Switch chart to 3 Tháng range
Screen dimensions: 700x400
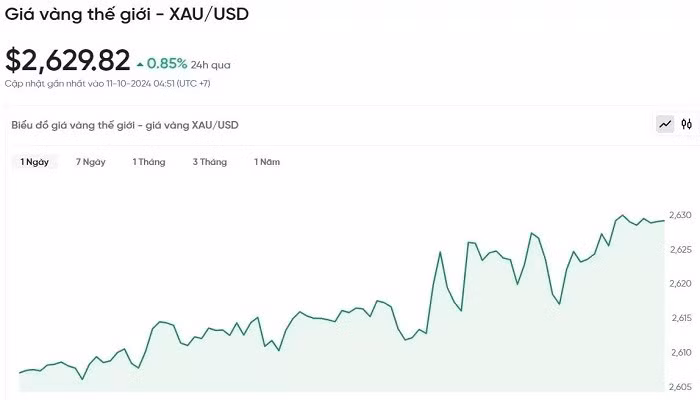point(210,162)
